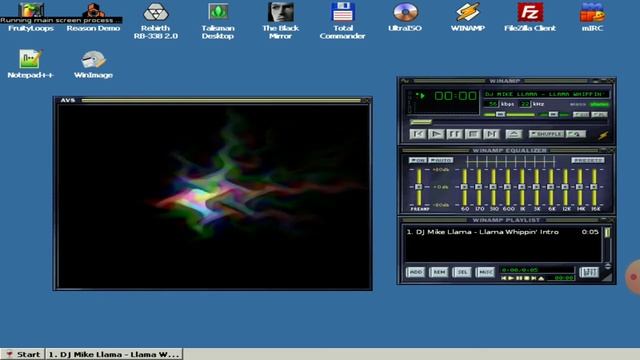Screen dimensions: 640x360
Task: Click the 1K equalizer band slider
Action: click(x=522, y=187)
